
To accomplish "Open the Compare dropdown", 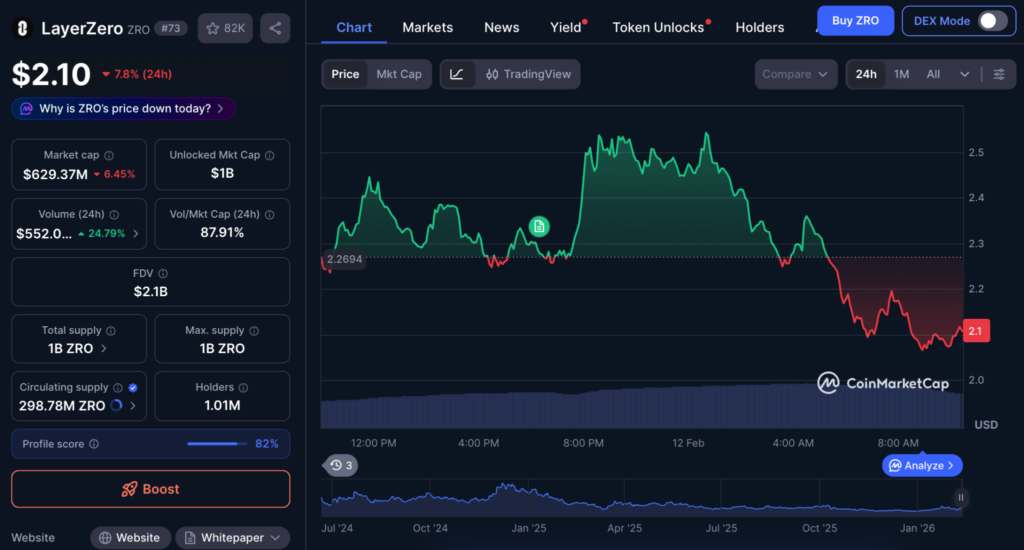I will pos(796,74).
